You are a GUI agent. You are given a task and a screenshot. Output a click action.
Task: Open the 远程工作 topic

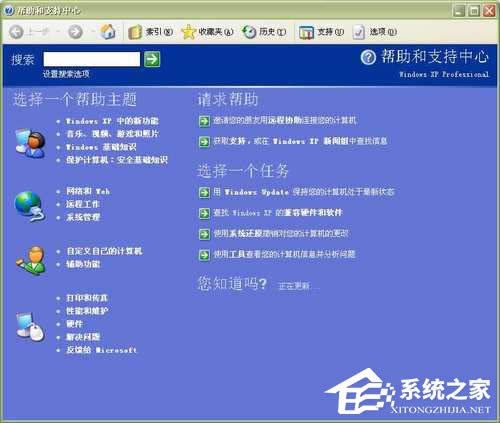(83, 204)
